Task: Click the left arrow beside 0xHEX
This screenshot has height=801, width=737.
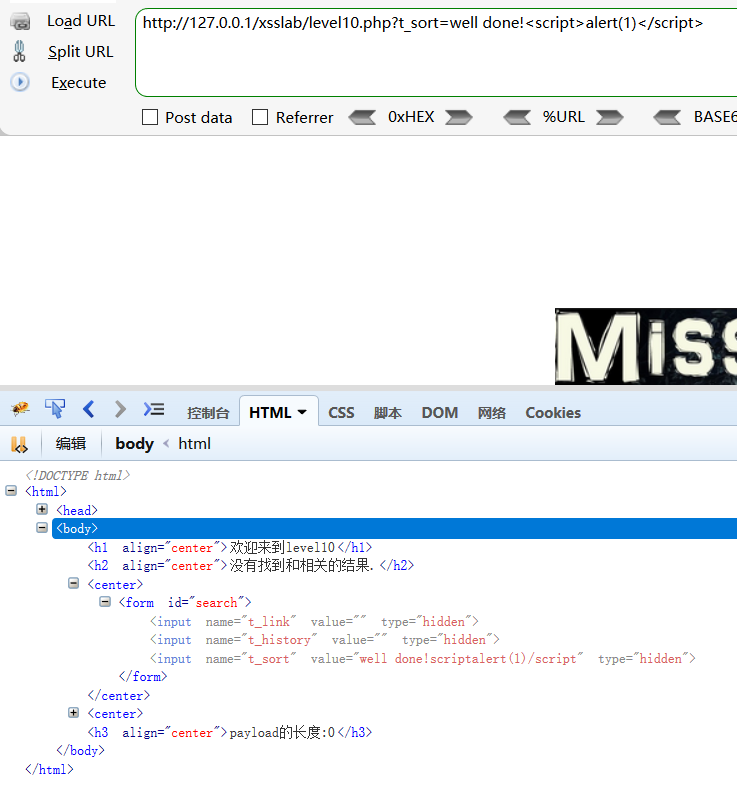Action: [362, 117]
